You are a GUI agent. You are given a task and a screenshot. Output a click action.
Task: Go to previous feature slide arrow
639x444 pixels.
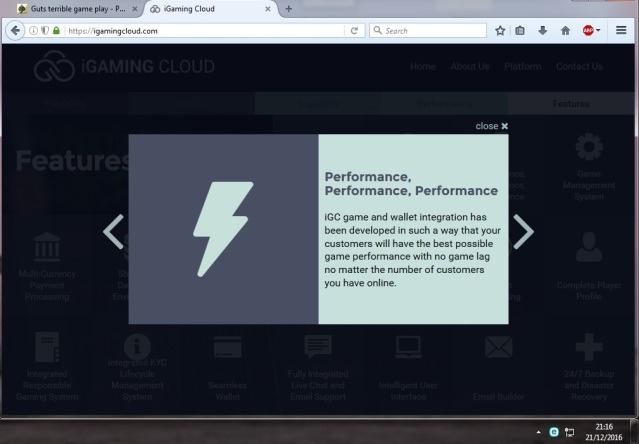114,232
